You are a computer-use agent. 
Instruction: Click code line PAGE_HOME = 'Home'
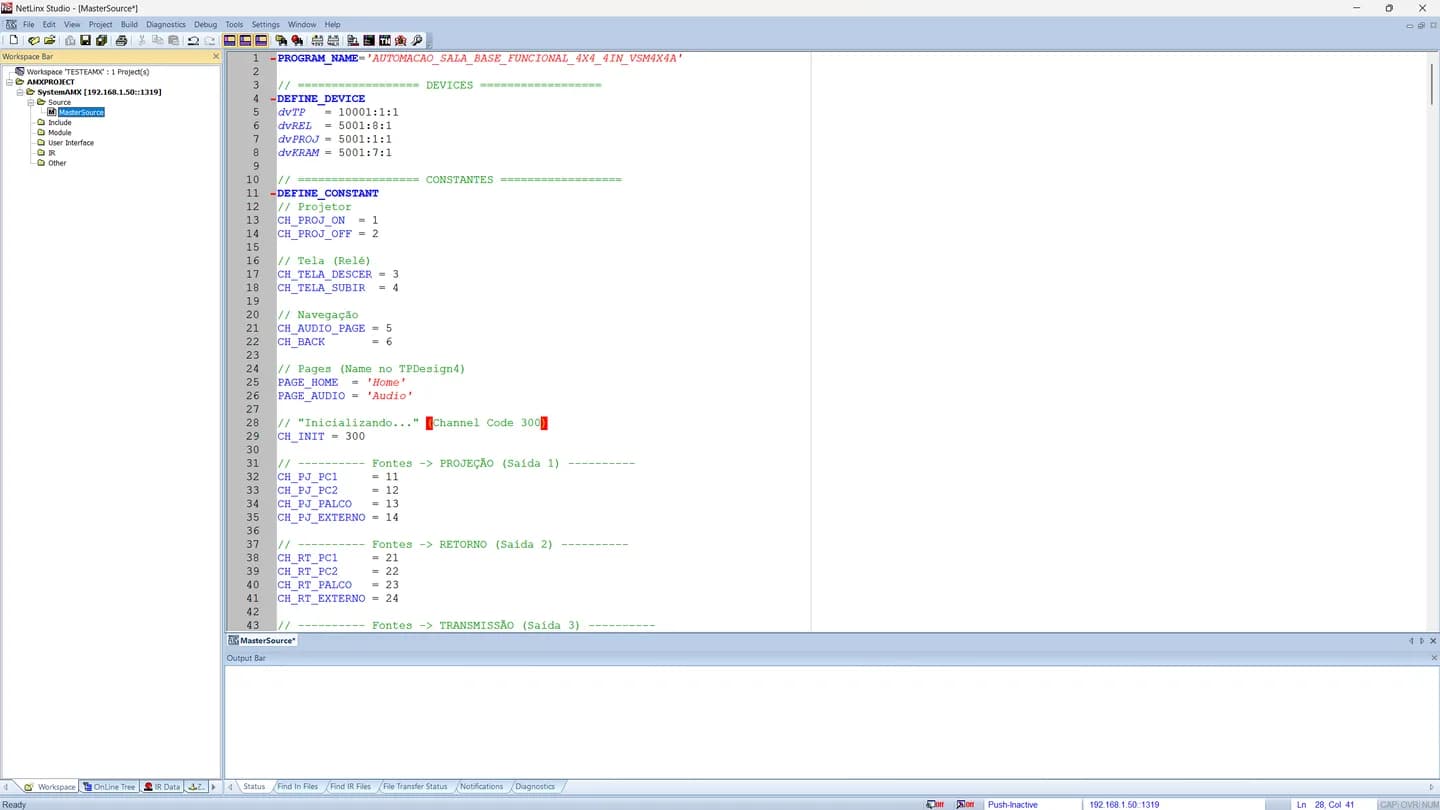coord(341,383)
